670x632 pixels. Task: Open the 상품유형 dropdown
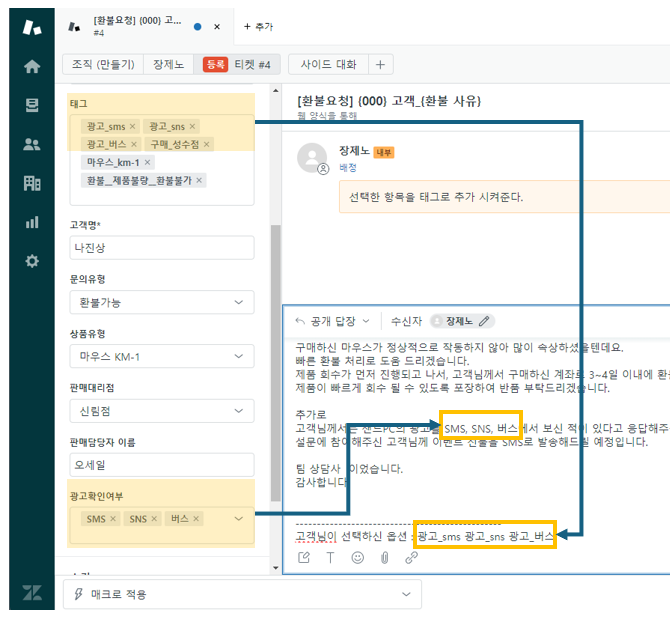click(162, 356)
